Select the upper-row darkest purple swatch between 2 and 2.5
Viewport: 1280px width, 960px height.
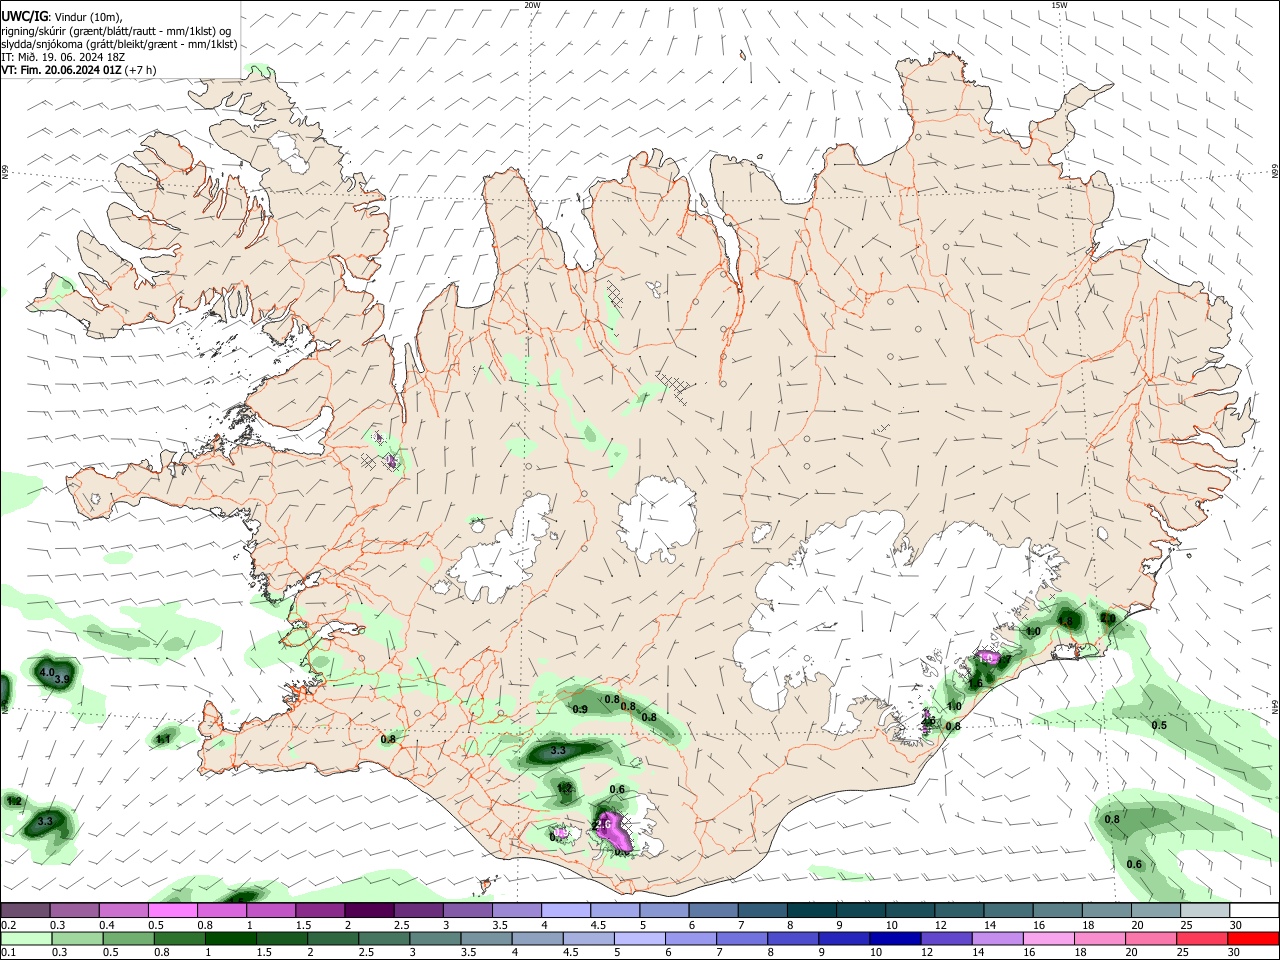(369, 911)
